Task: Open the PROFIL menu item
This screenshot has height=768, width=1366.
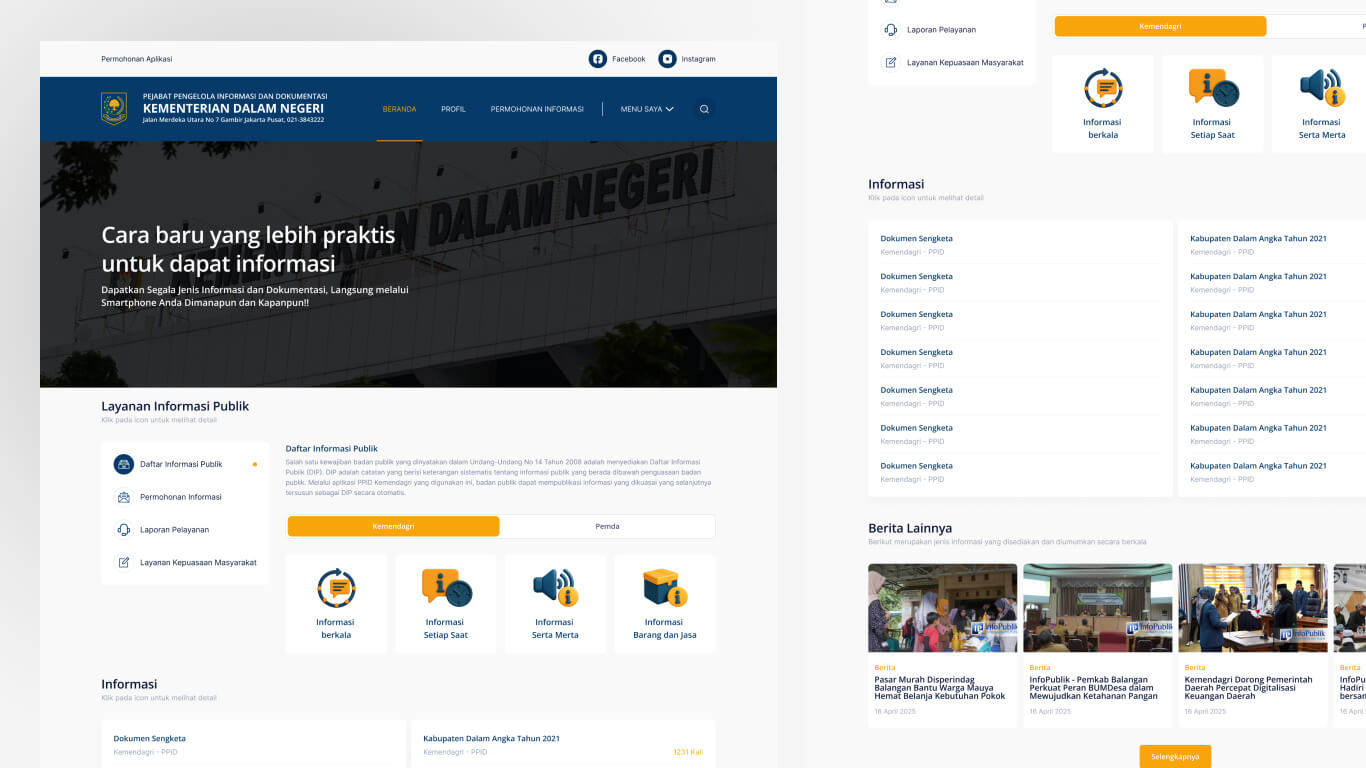Action: 453,109
